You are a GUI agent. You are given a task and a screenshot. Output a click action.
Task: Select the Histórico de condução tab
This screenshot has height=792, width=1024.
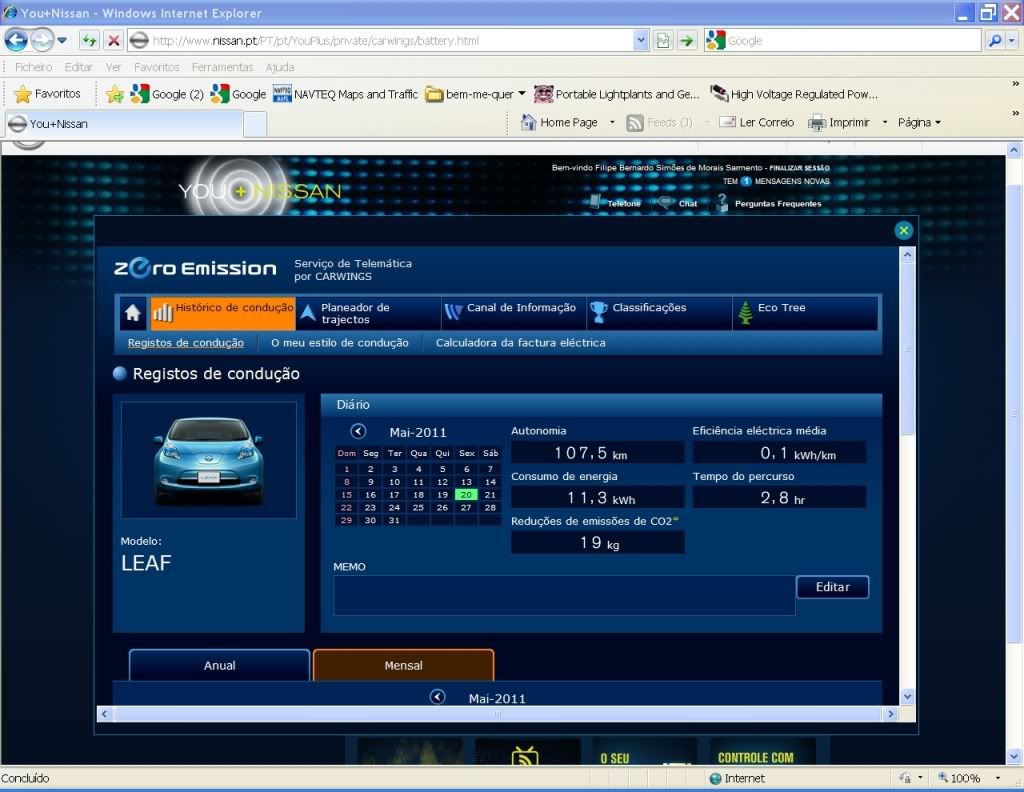(x=223, y=313)
